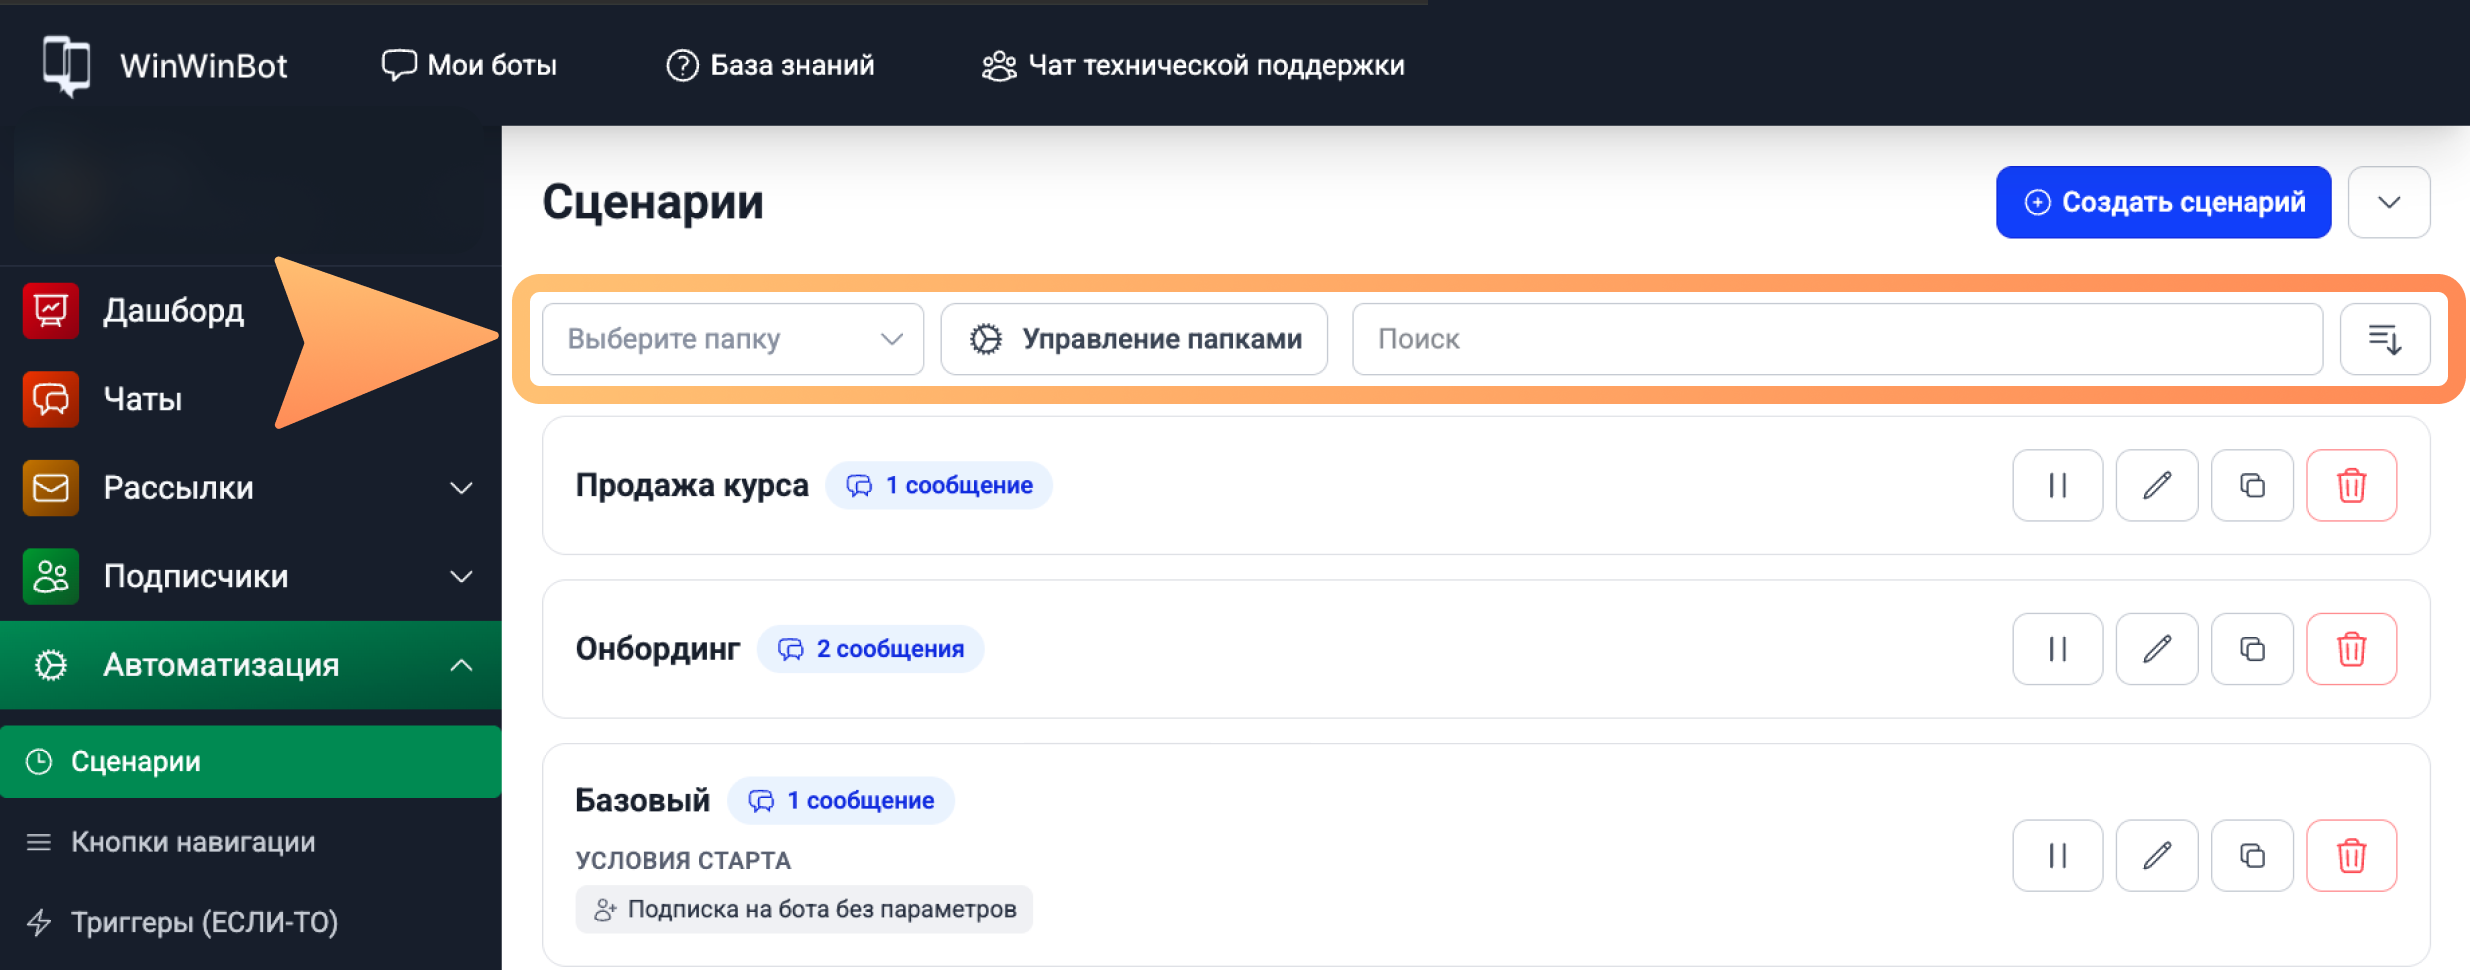
Task: Copy the Продажа курса scenario
Action: pyautogui.click(x=2251, y=486)
